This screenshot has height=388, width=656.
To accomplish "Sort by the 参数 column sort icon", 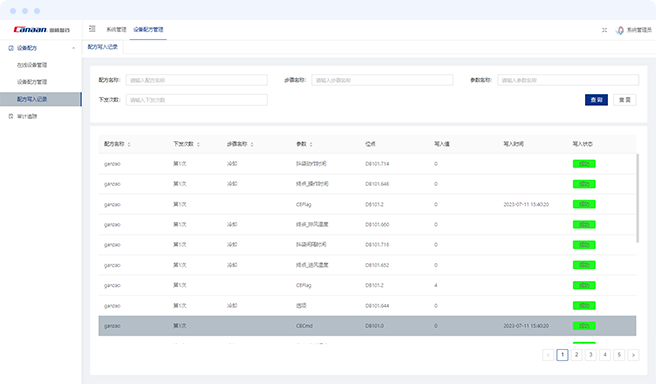I will tap(311, 144).
